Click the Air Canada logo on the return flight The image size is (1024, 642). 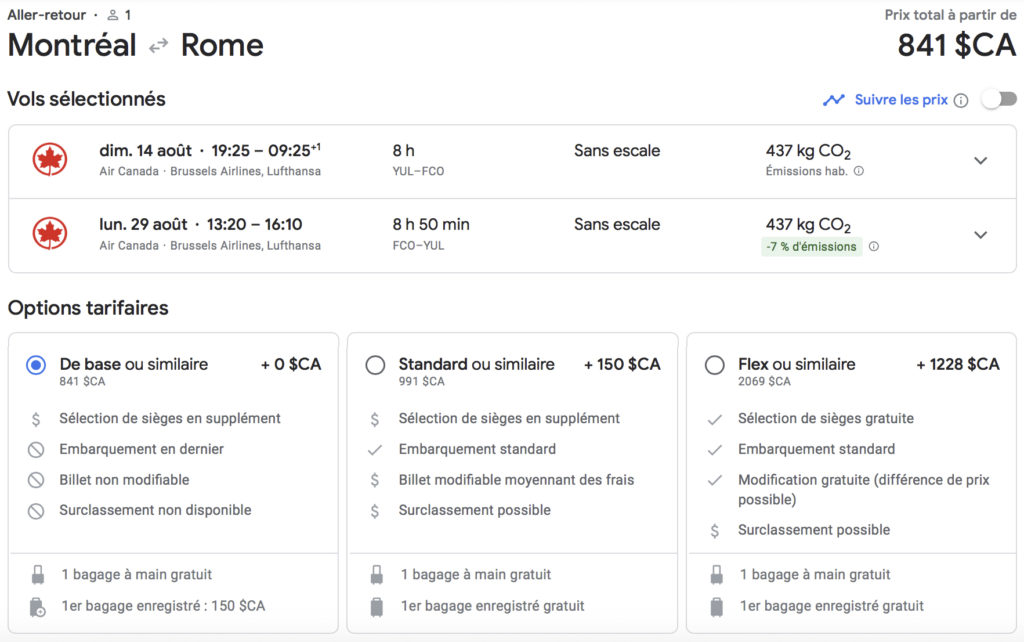click(x=49, y=234)
